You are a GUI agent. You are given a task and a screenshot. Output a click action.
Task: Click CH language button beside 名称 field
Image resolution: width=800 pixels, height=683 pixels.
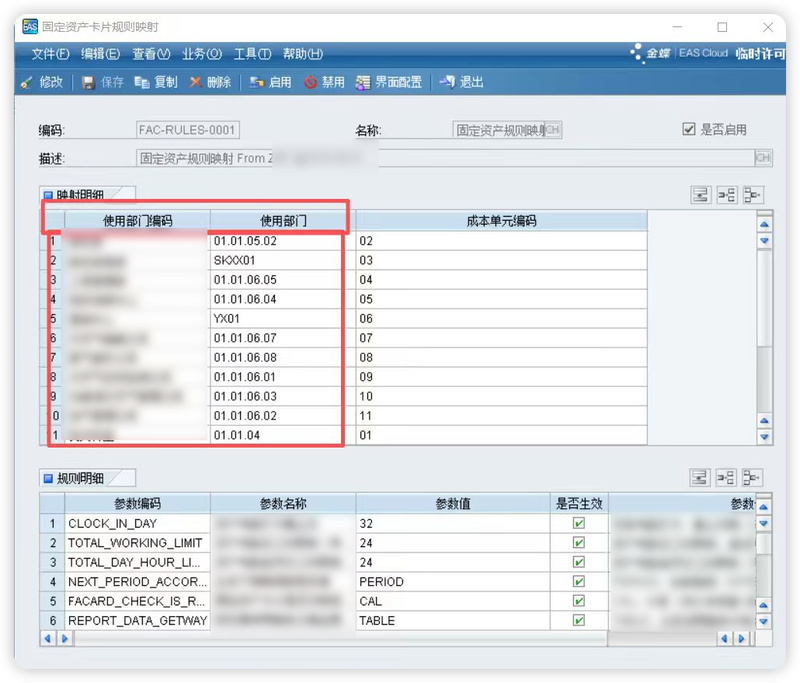553,130
